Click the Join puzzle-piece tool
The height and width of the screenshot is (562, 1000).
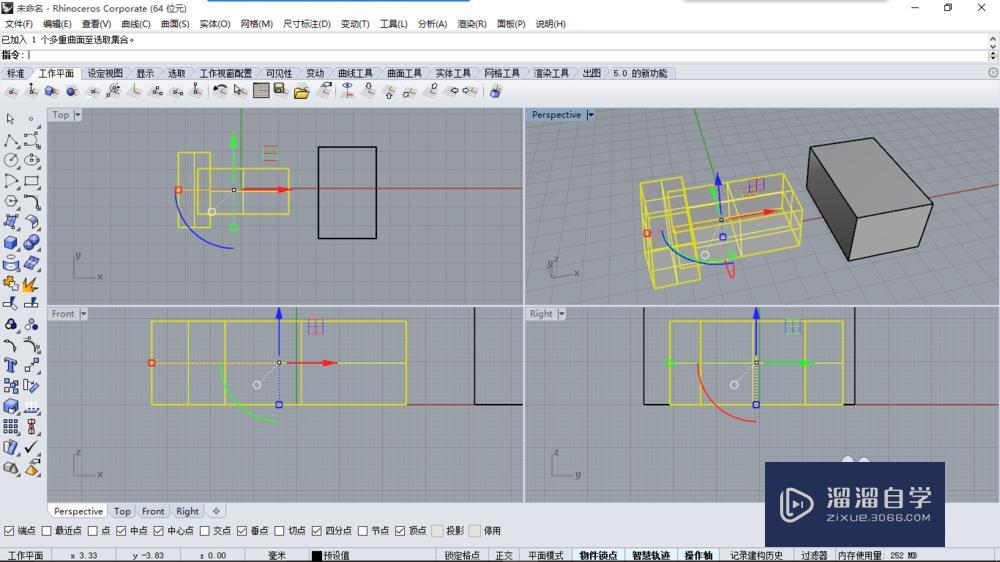[10, 283]
